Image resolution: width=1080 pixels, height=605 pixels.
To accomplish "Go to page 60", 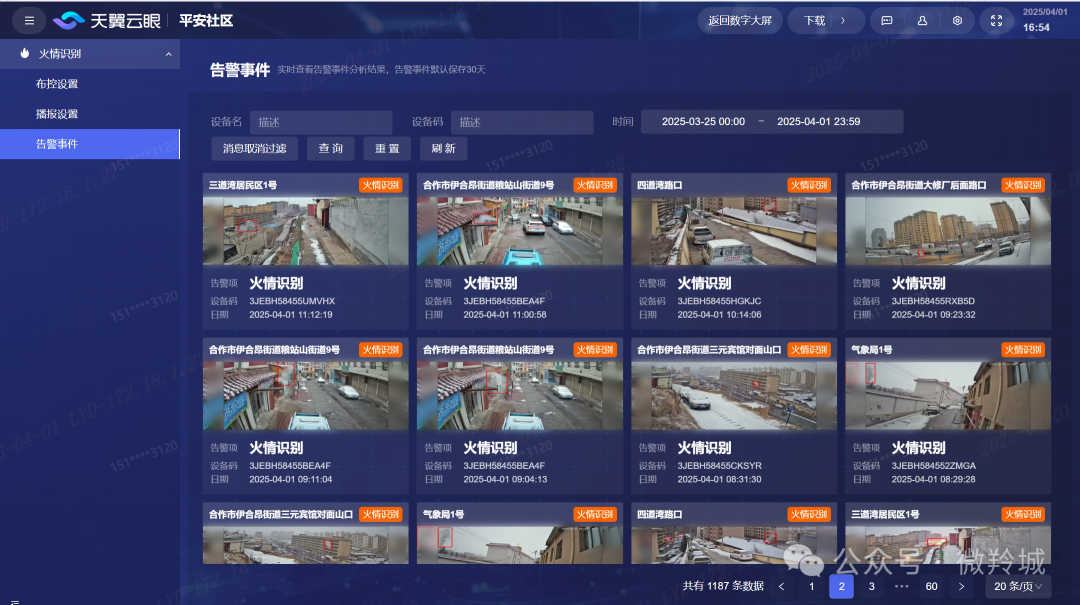I will coord(931,586).
